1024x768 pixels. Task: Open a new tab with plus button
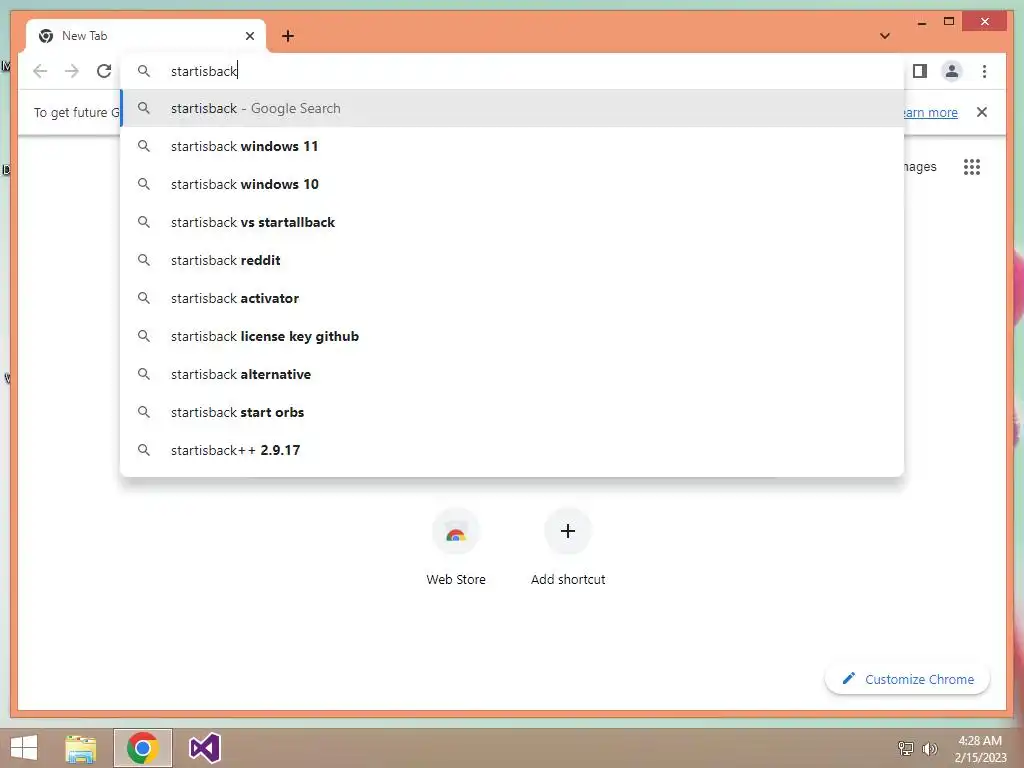pyautogui.click(x=288, y=36)
